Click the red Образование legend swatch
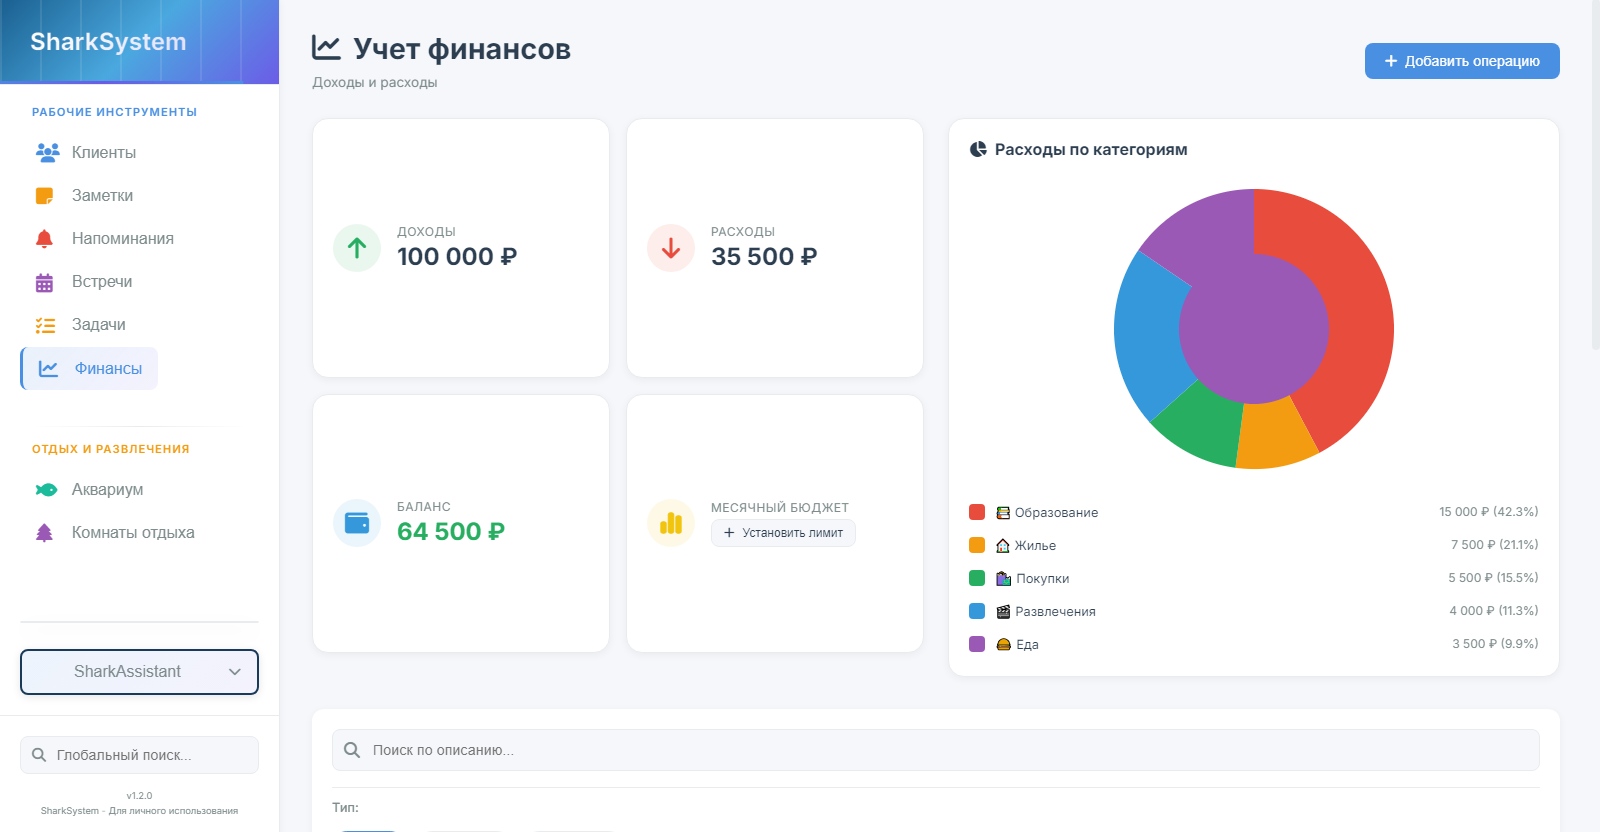Image resolution: width=1600 pixels, height=832 pixels. coord(977,512)
